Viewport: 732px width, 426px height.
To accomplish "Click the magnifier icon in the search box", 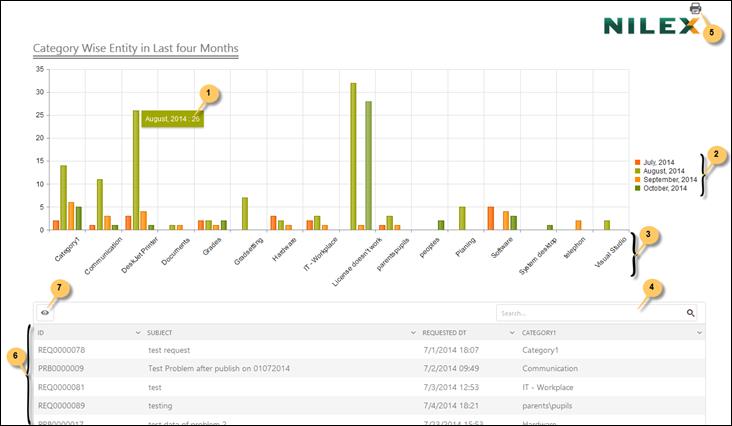I will pos(690,313).
